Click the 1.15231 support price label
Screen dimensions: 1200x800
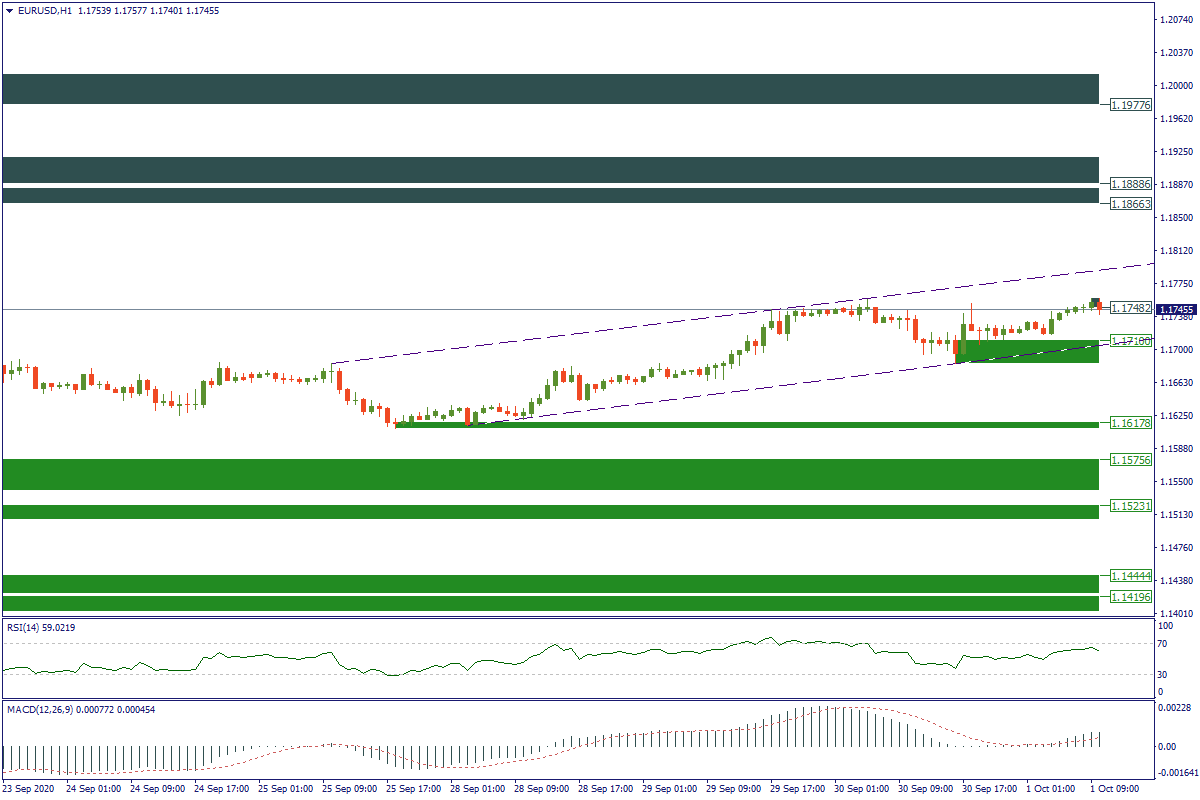(x=1131, y=506)
